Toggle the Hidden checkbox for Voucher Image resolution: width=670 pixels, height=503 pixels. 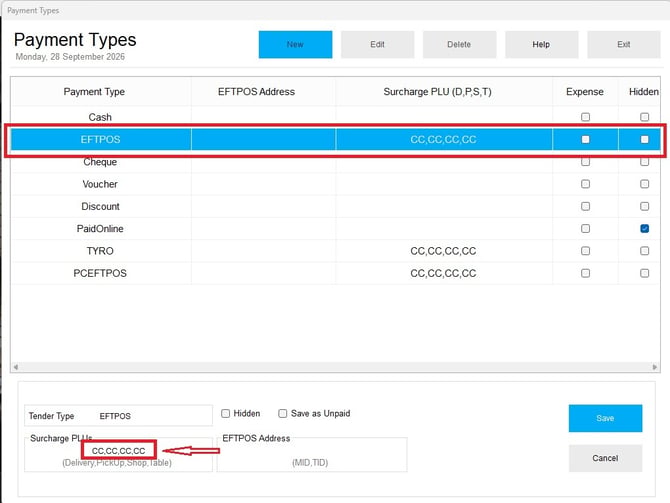tap(644, 184)
